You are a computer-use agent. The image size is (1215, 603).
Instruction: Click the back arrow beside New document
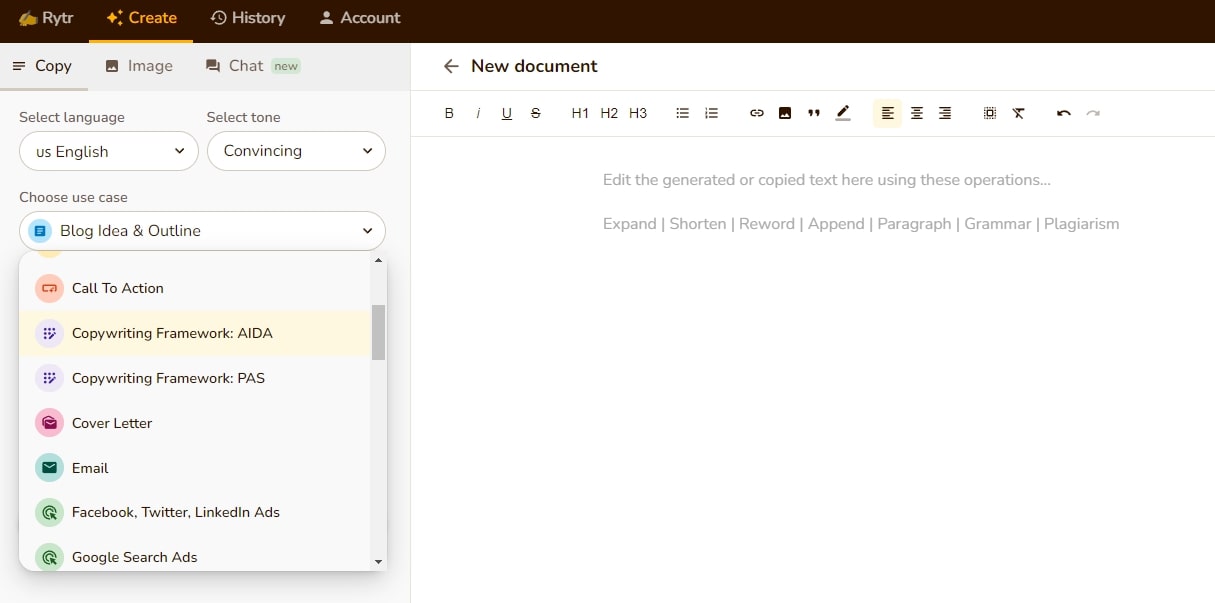(451, 66)
